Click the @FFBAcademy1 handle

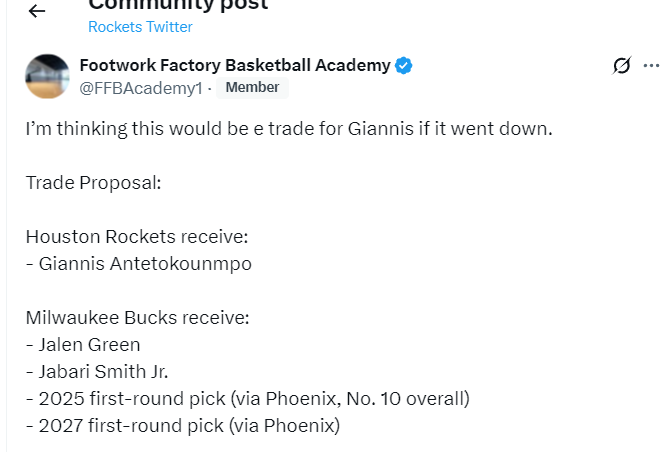tap(141, 88)
